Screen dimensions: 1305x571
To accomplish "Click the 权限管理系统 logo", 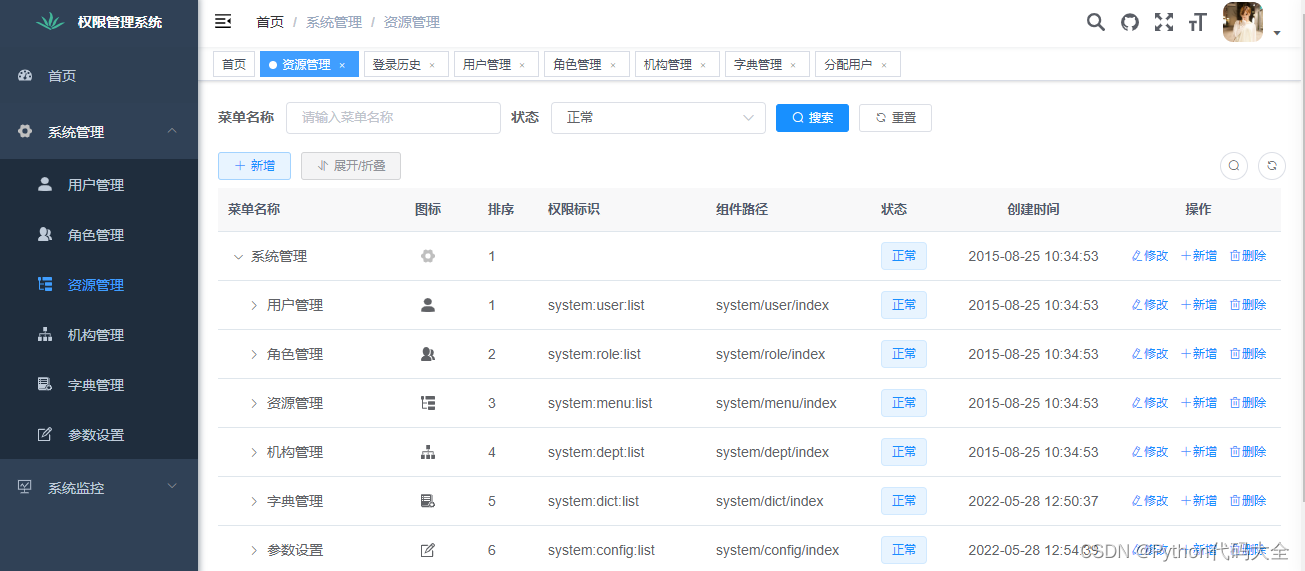I will coord(99,22).
